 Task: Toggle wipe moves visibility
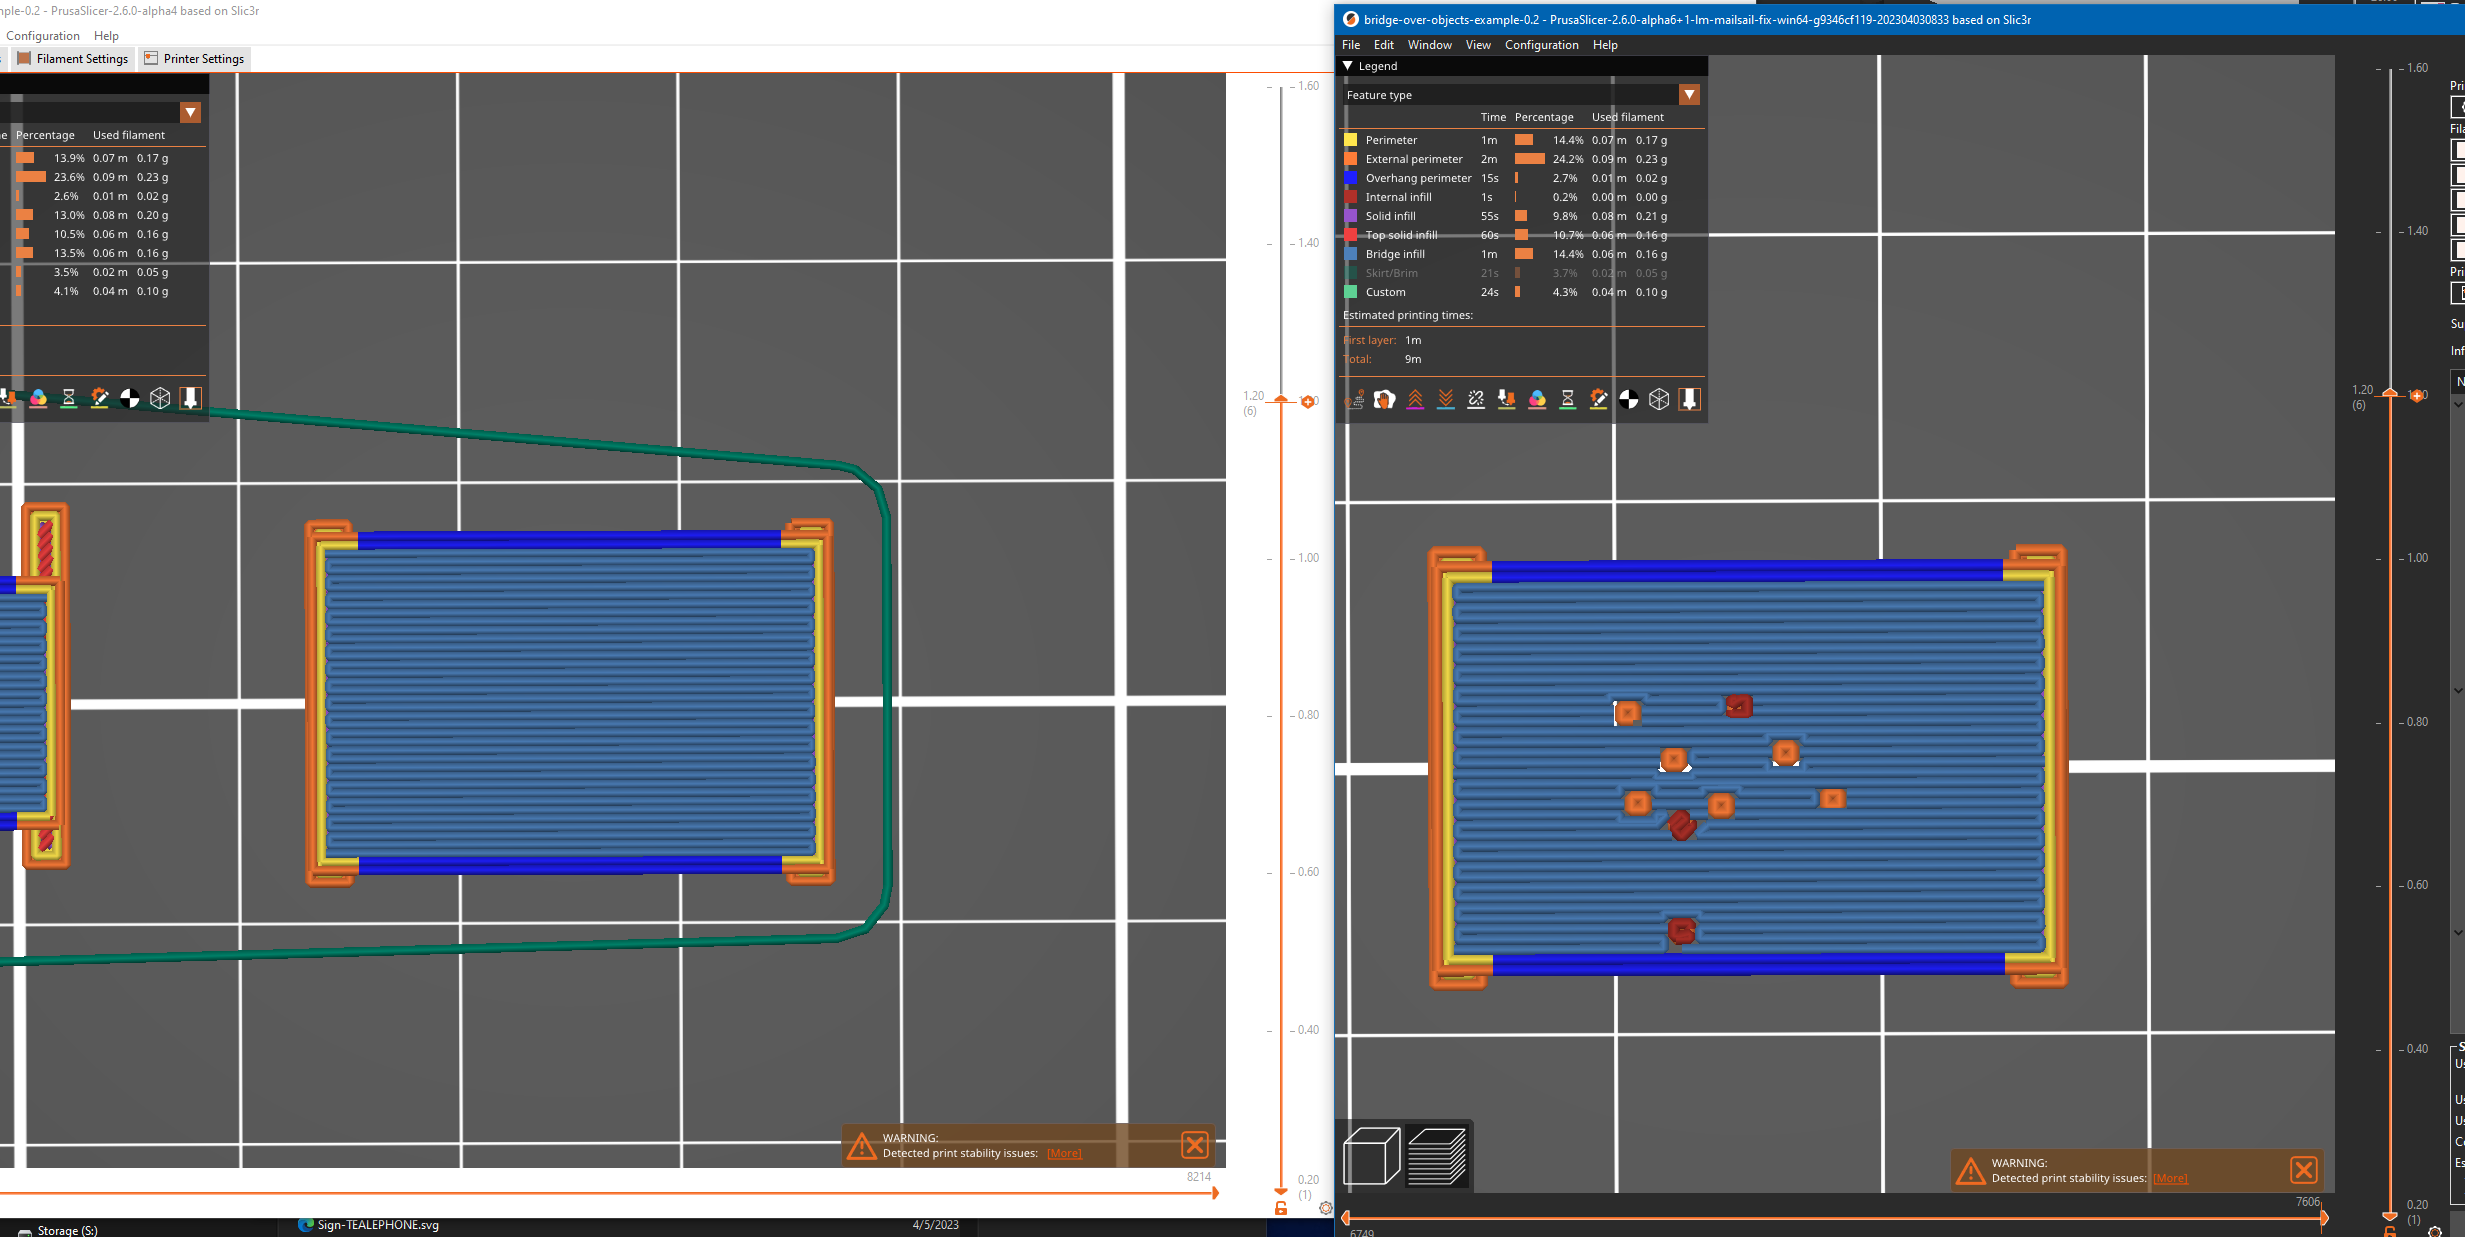[x=1385, y=399]
